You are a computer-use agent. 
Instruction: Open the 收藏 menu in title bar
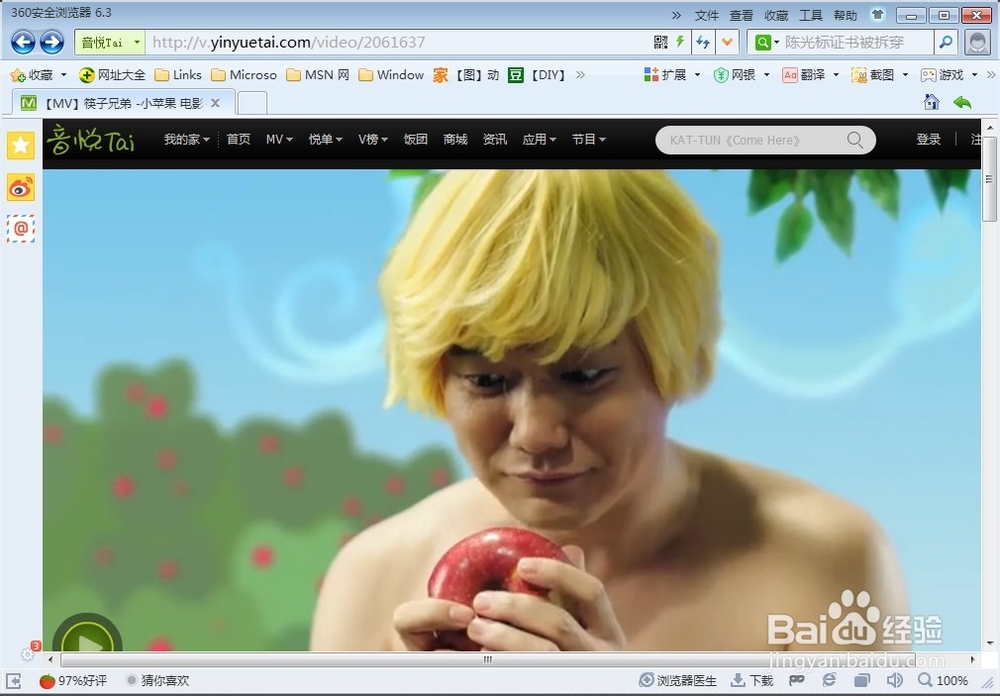tap(776, 15)
